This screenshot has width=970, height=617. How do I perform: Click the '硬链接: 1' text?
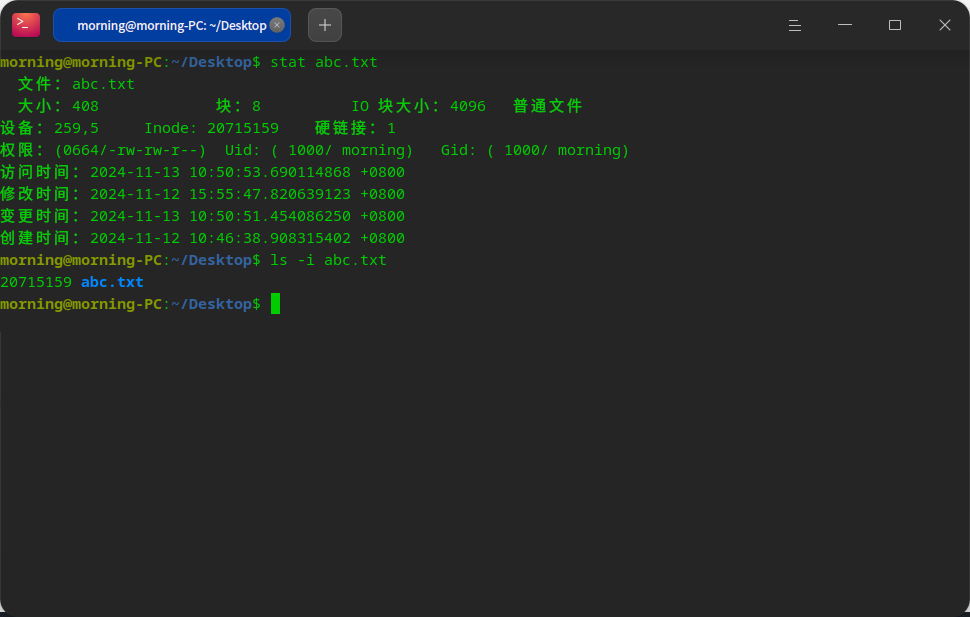[355, 128]
